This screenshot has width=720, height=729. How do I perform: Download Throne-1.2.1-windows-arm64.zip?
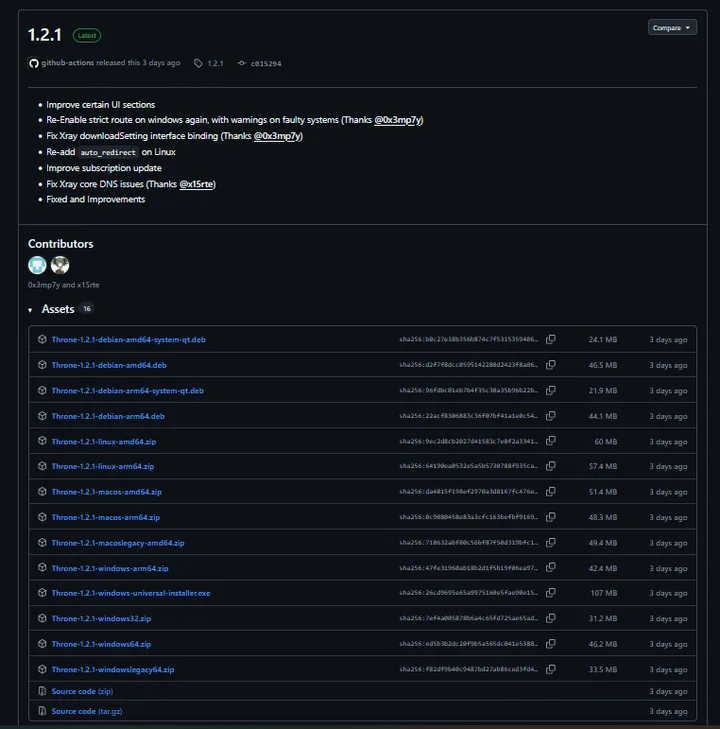click(x=110, y=569)
